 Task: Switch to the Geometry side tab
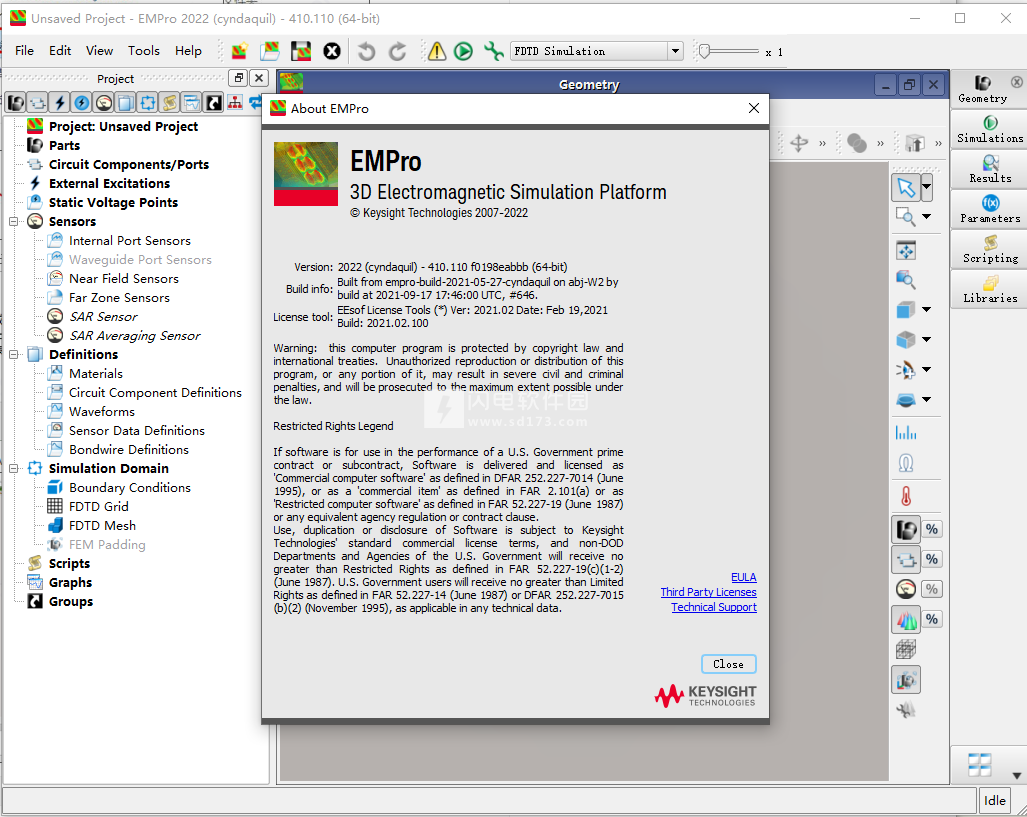[x=984, y=89]
